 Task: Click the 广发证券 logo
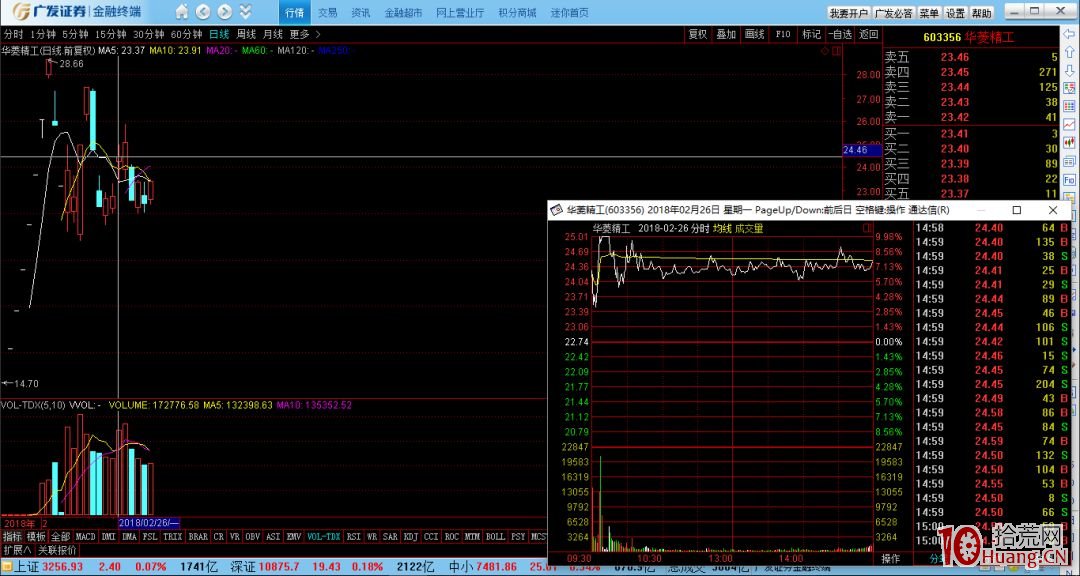(76, 12)
